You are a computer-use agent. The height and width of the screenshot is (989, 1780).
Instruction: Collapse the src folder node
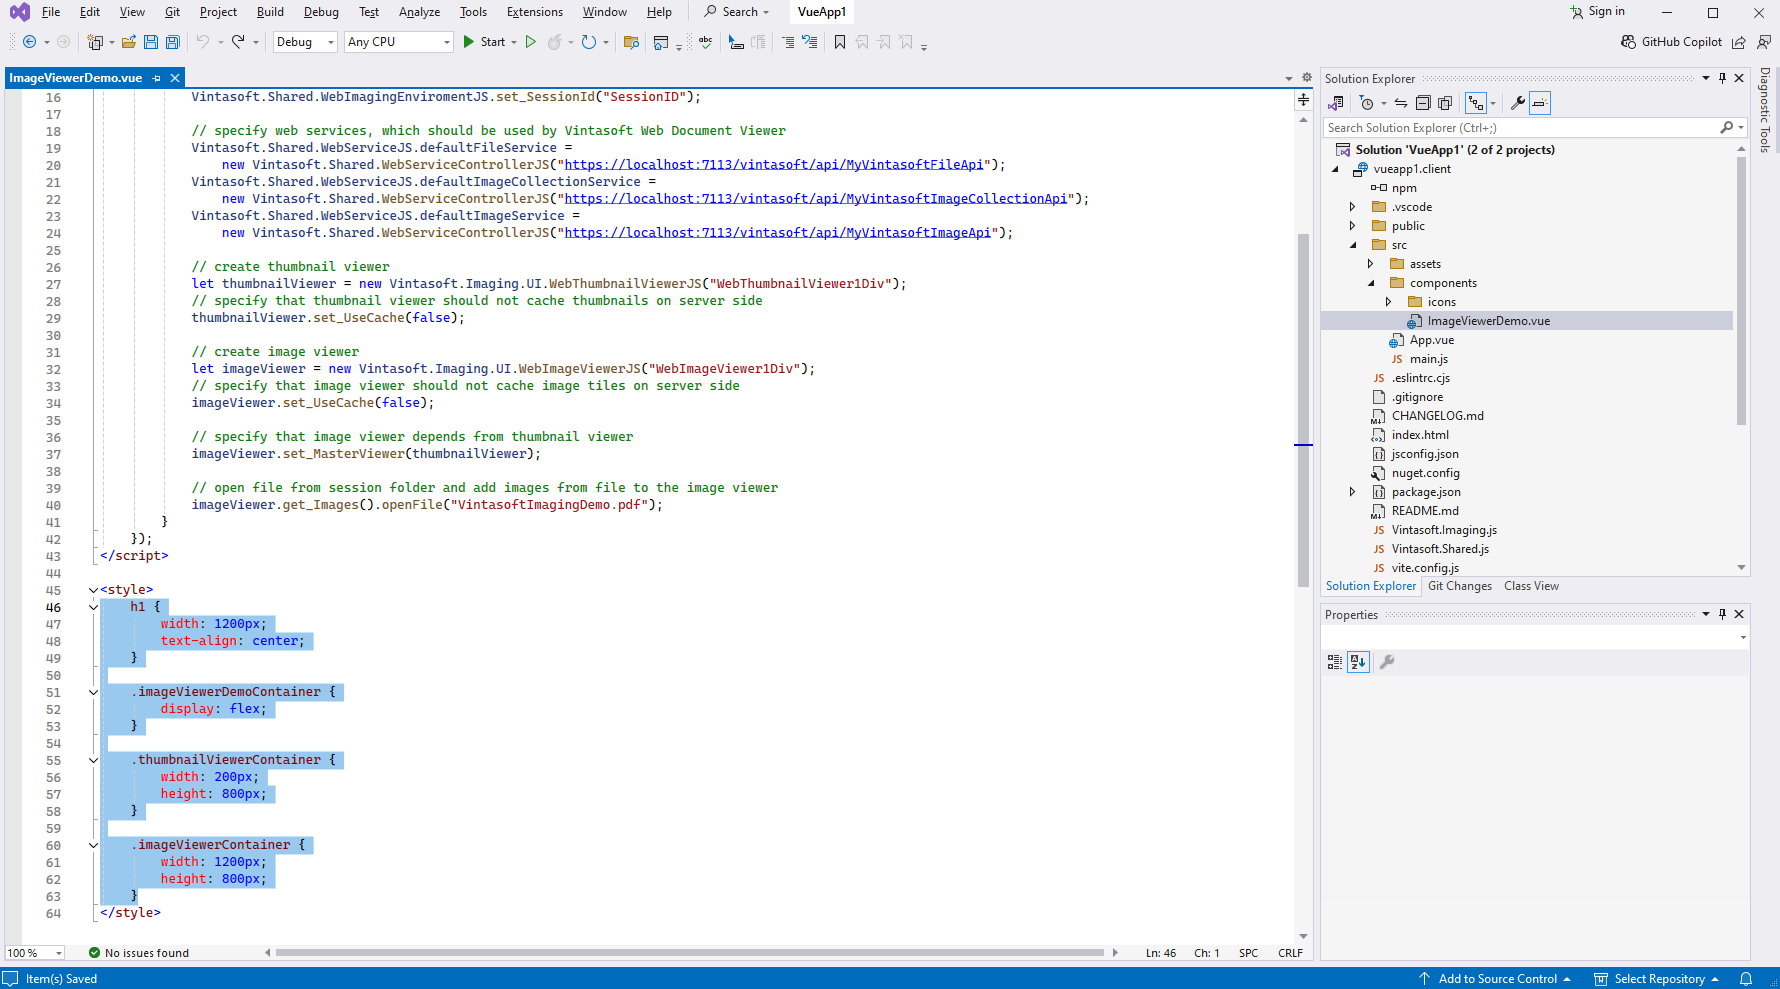pos(1352,245)
